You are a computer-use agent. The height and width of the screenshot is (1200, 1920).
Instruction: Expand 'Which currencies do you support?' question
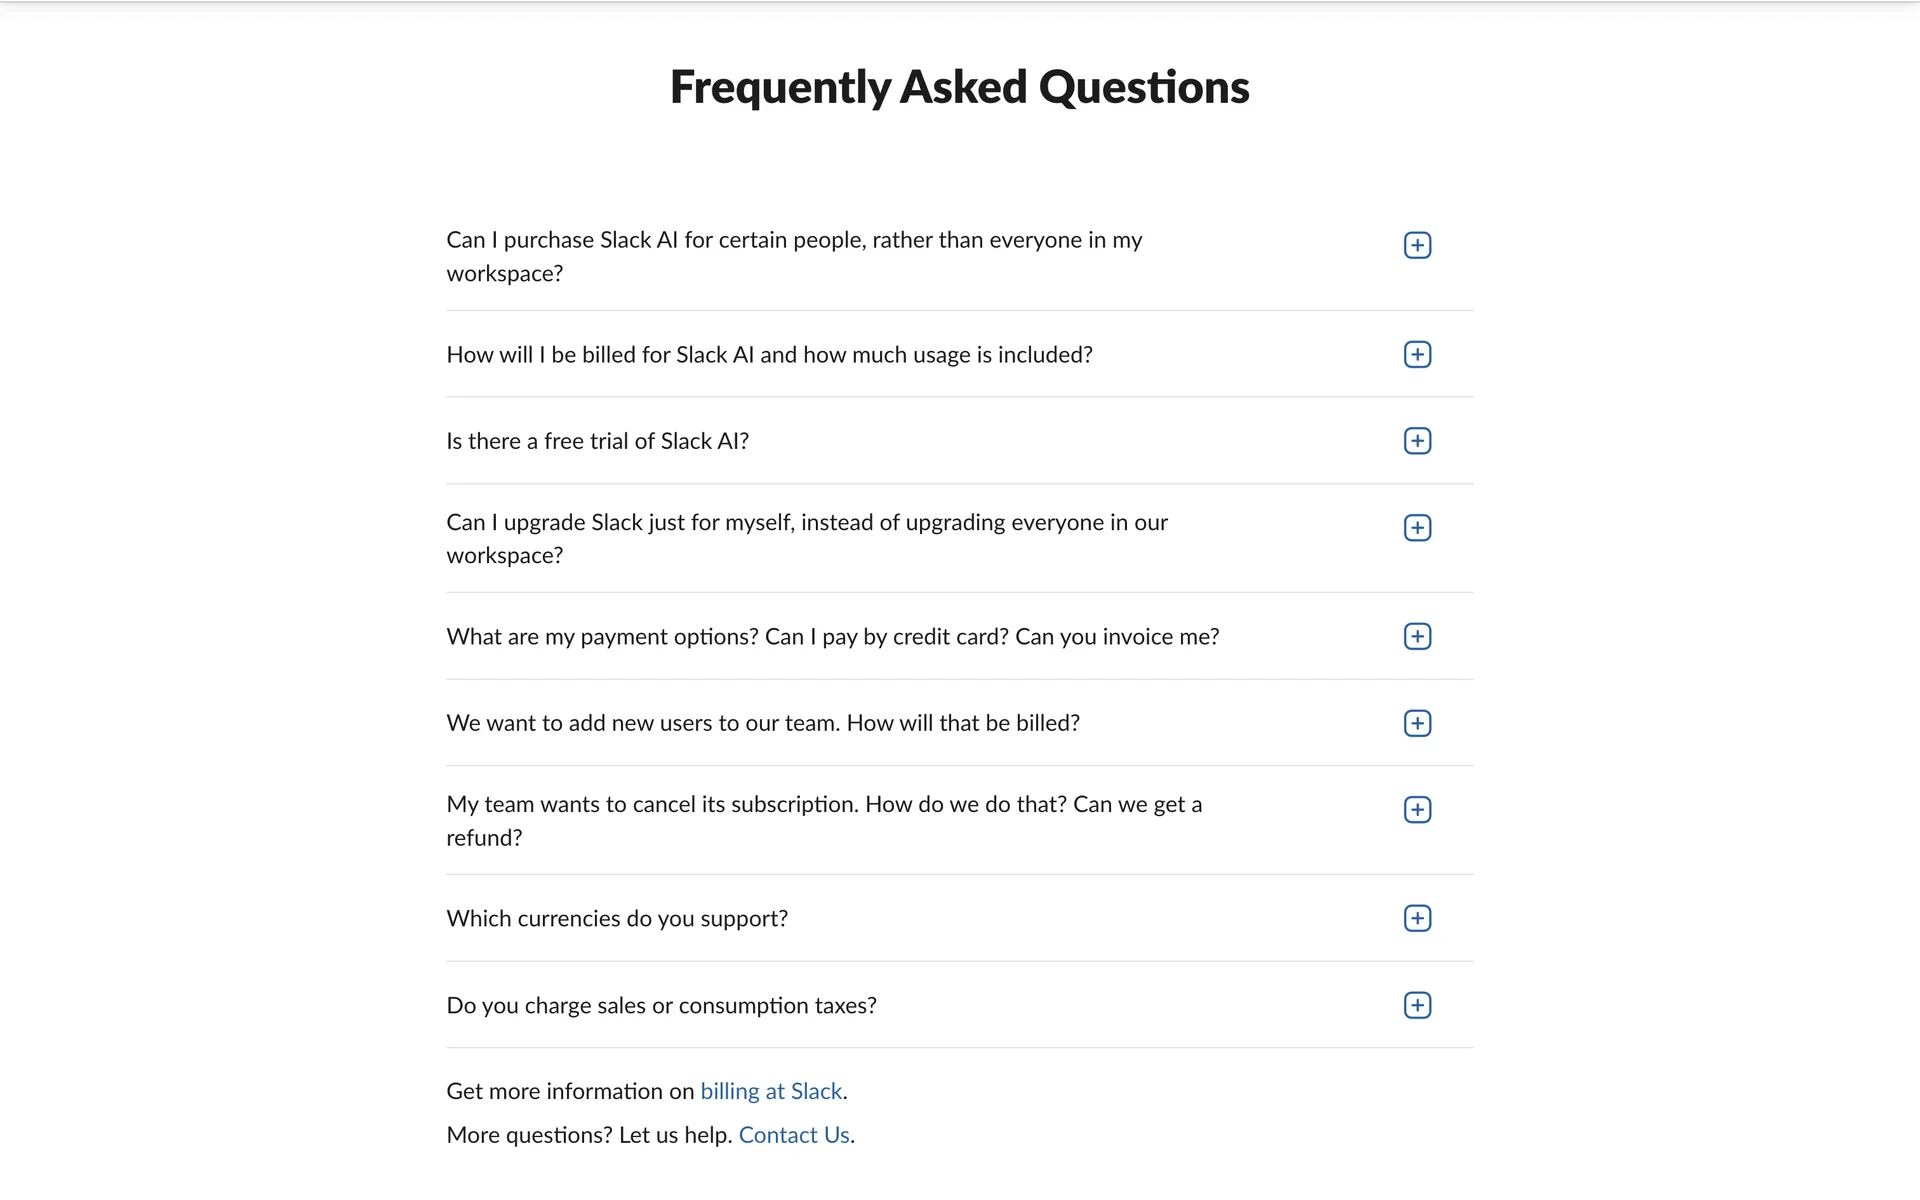pos(617,918)
